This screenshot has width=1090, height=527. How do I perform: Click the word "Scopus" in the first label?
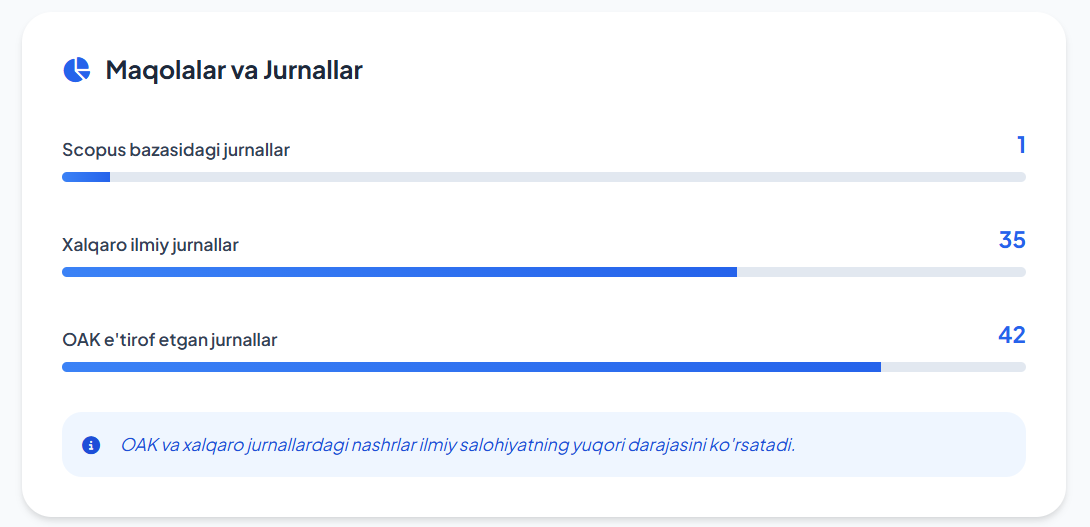pyautogui.click(x=90, y=150)
